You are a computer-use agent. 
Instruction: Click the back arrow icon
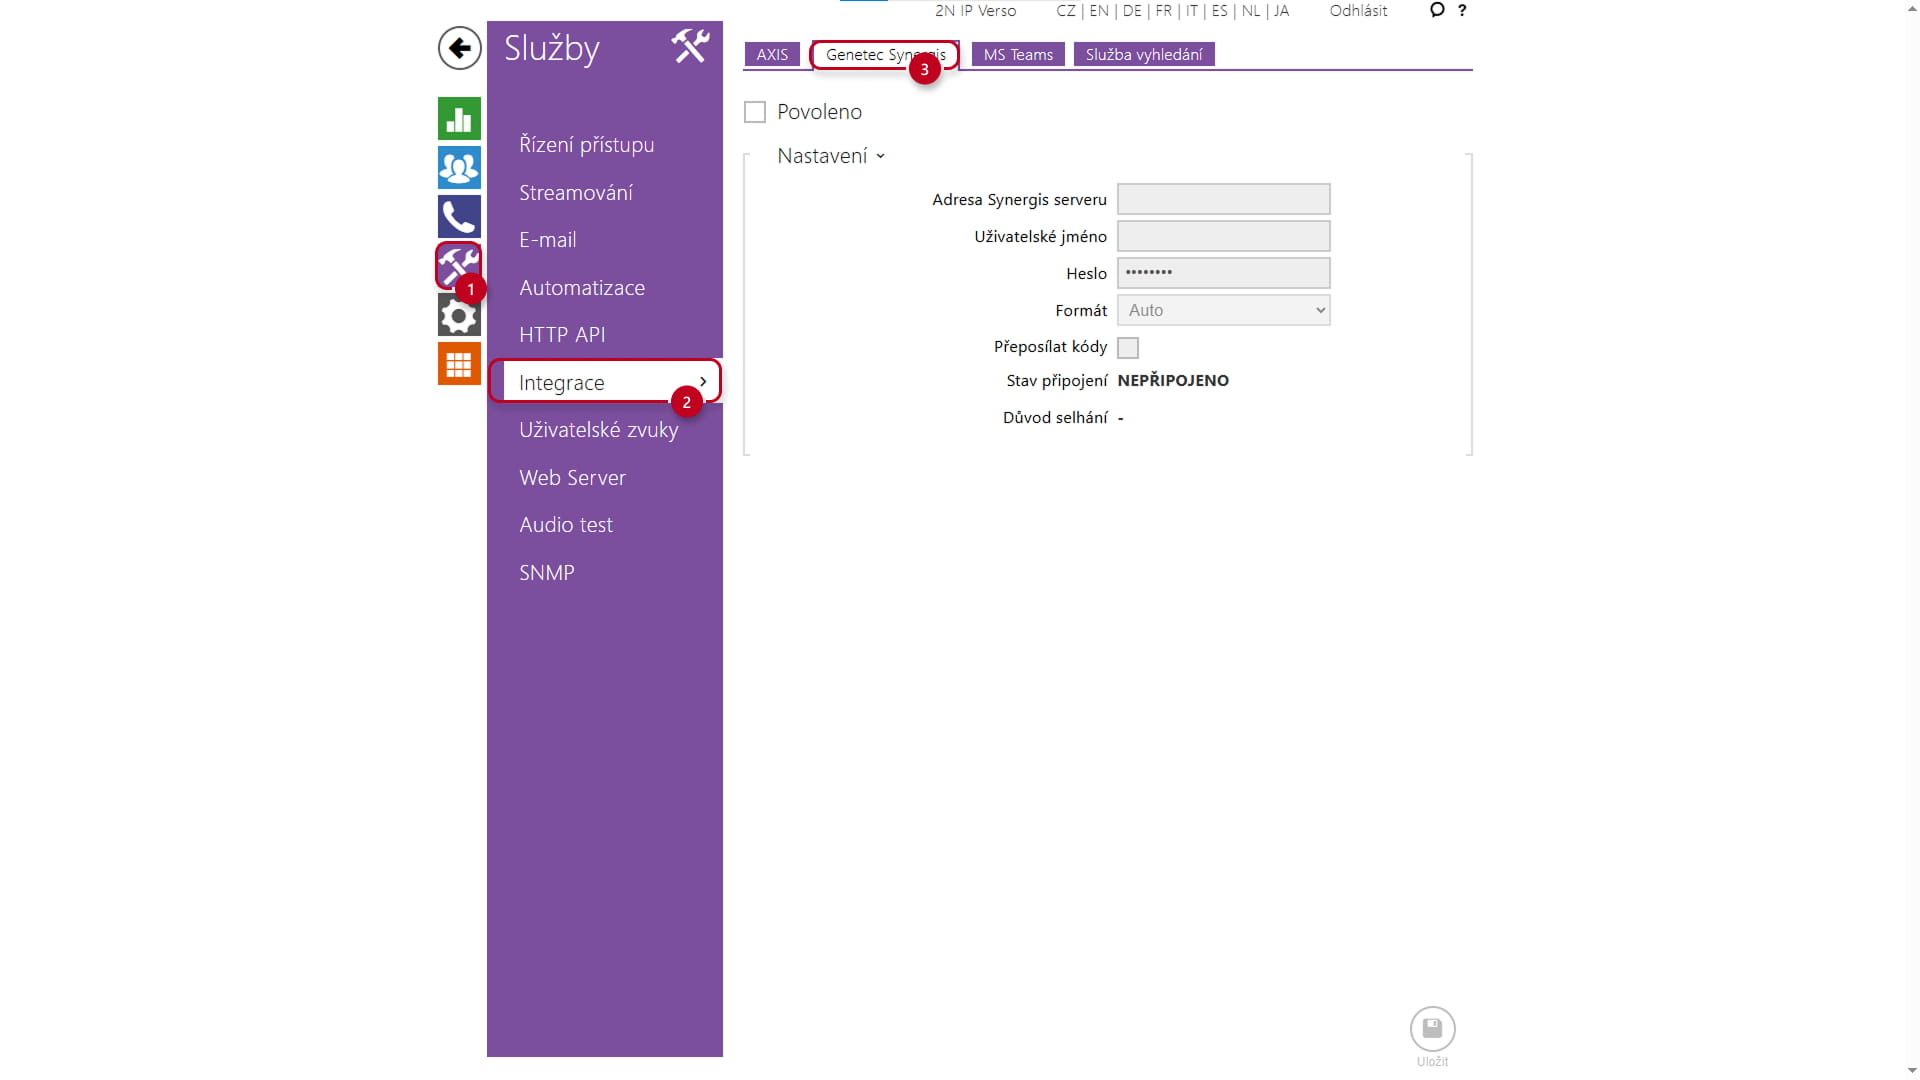[459, 48]
